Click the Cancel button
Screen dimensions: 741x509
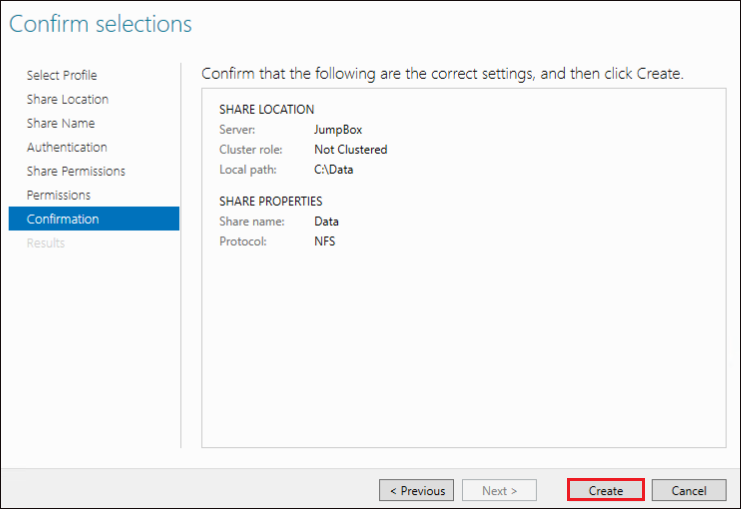click(x=689, y=490)
